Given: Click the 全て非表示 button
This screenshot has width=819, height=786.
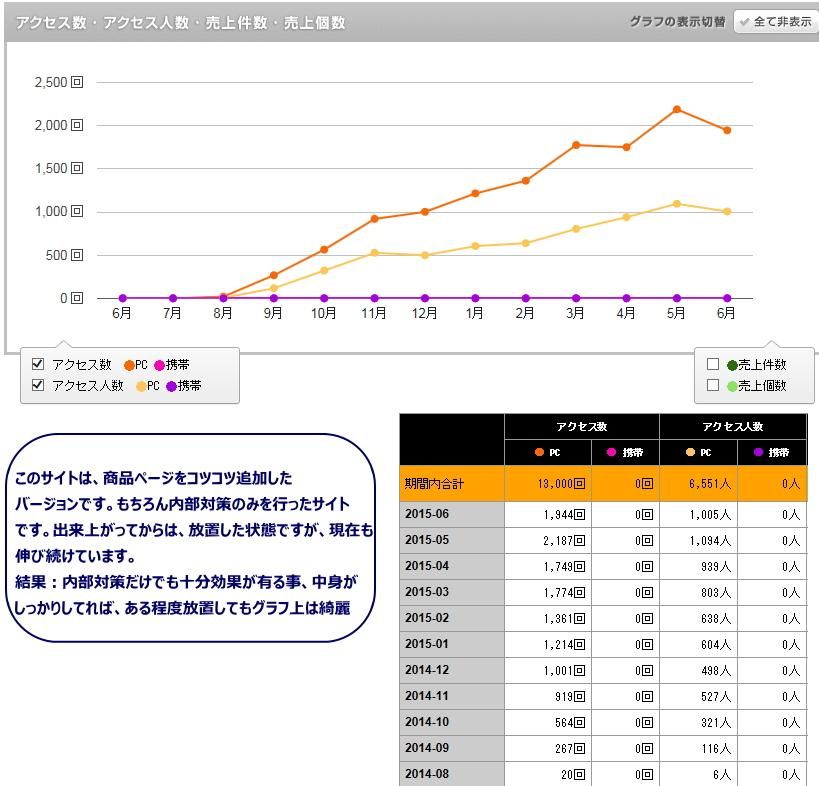Looking at the screenshot, I should pos(775,21).
